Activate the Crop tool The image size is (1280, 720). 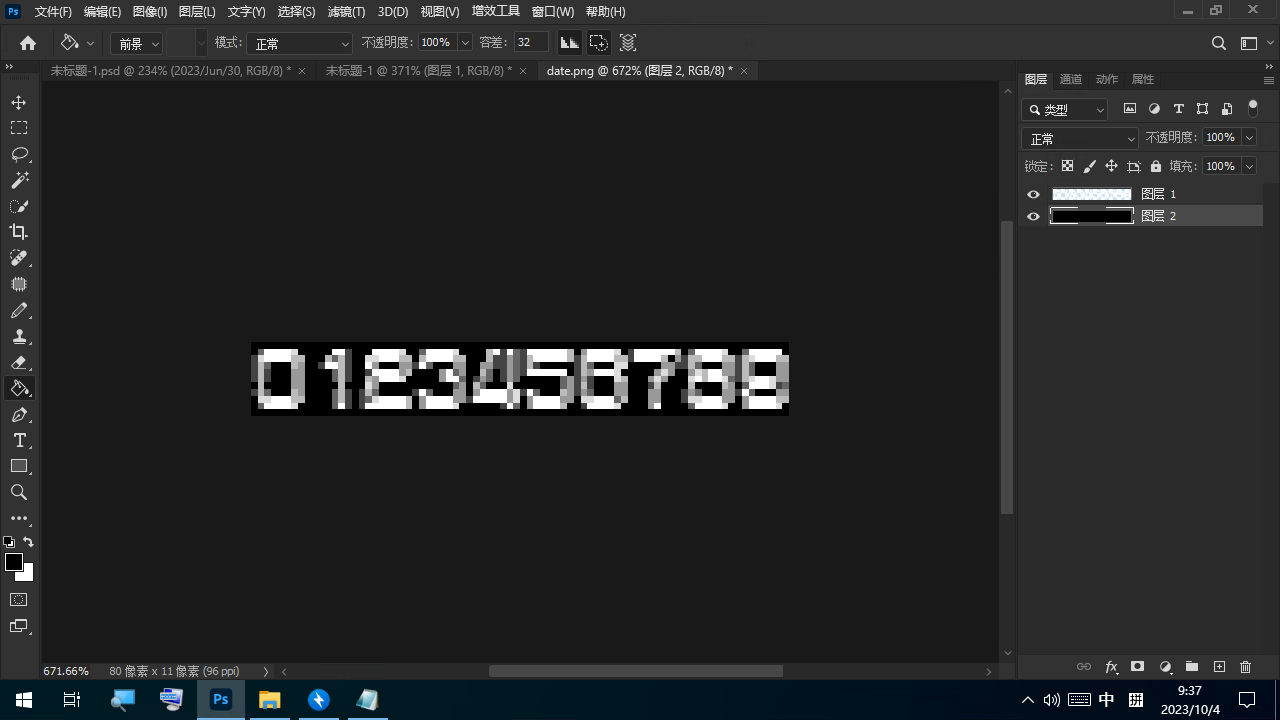coord(19,232)
